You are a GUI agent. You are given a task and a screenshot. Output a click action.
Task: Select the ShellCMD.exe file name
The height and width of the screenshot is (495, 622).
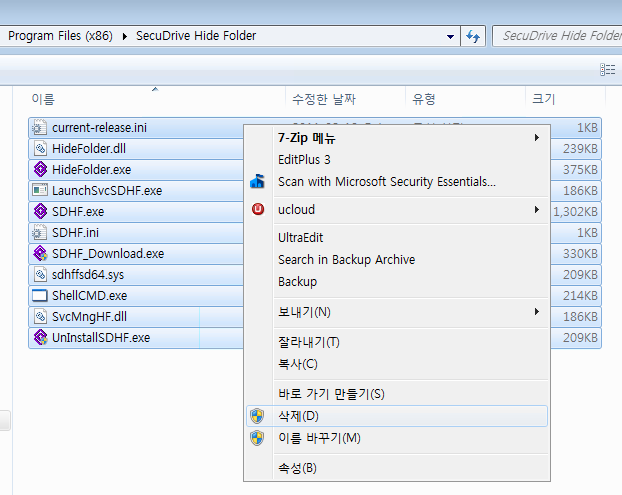[89, 296]
